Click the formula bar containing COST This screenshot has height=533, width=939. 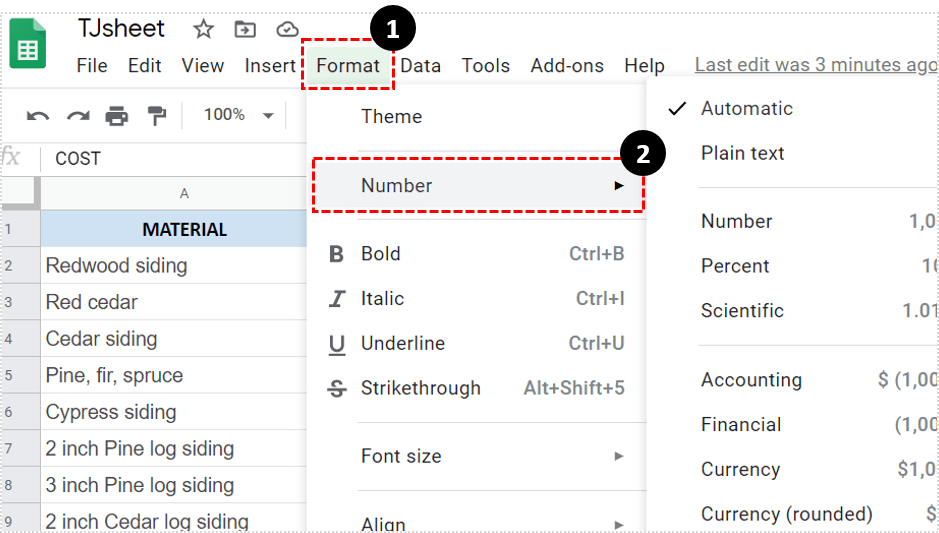(170, 159)
